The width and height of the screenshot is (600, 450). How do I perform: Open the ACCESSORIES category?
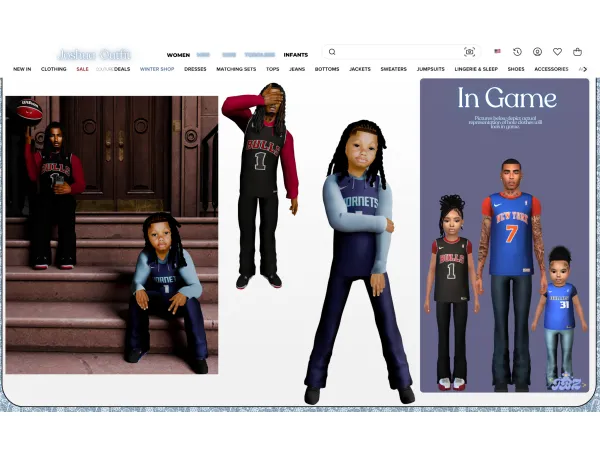(551, 69)
